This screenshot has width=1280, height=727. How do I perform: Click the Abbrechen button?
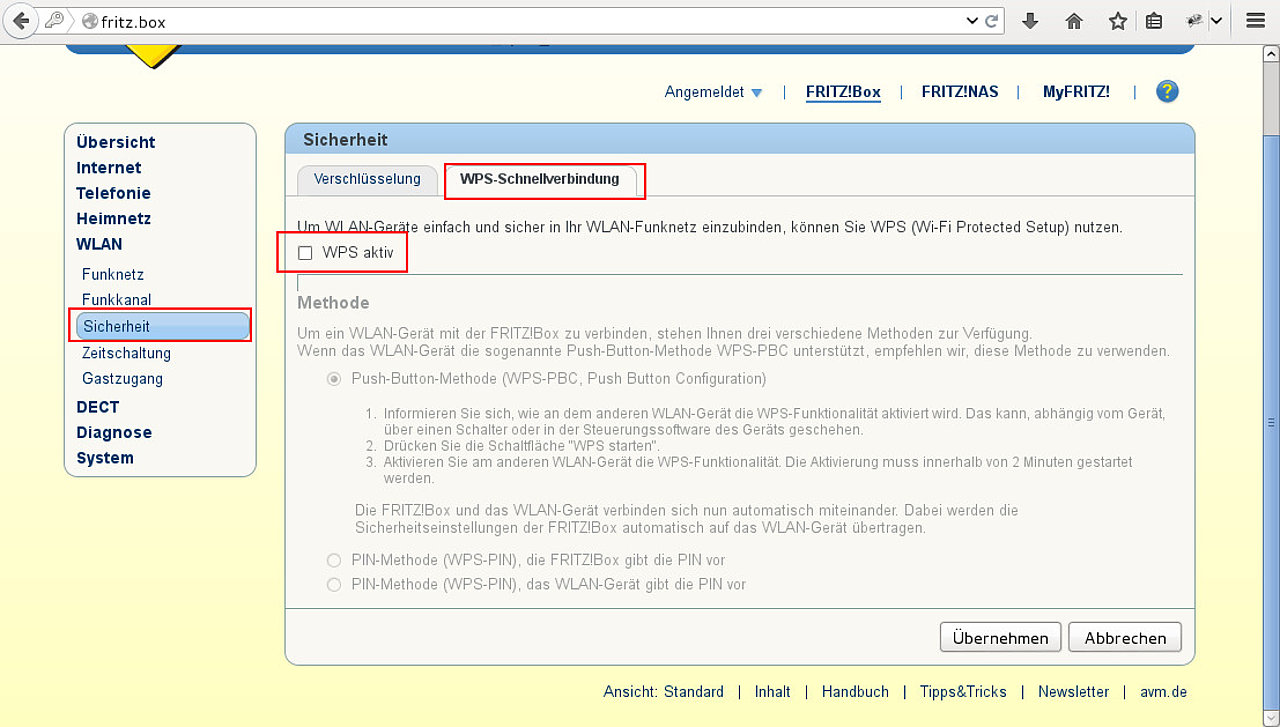[x=1125, y=638]
